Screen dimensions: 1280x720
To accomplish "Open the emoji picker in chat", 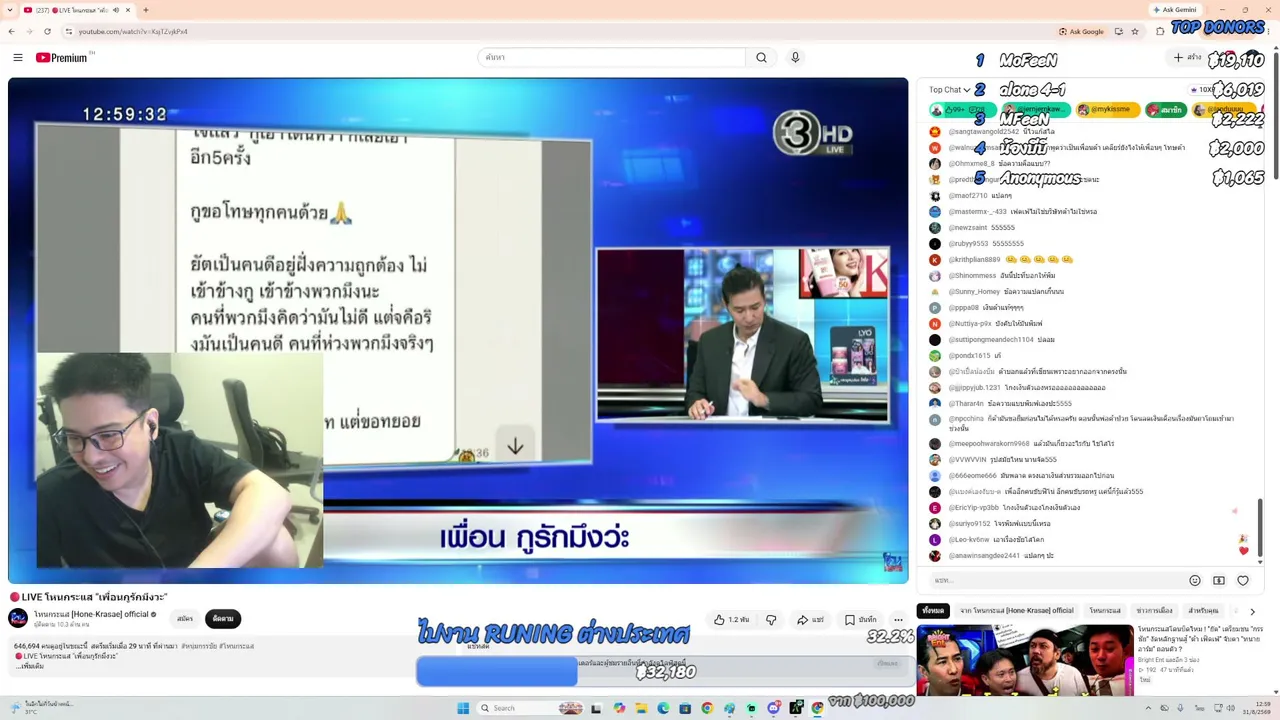I will pyautogui.click(x=1194, y=581).
